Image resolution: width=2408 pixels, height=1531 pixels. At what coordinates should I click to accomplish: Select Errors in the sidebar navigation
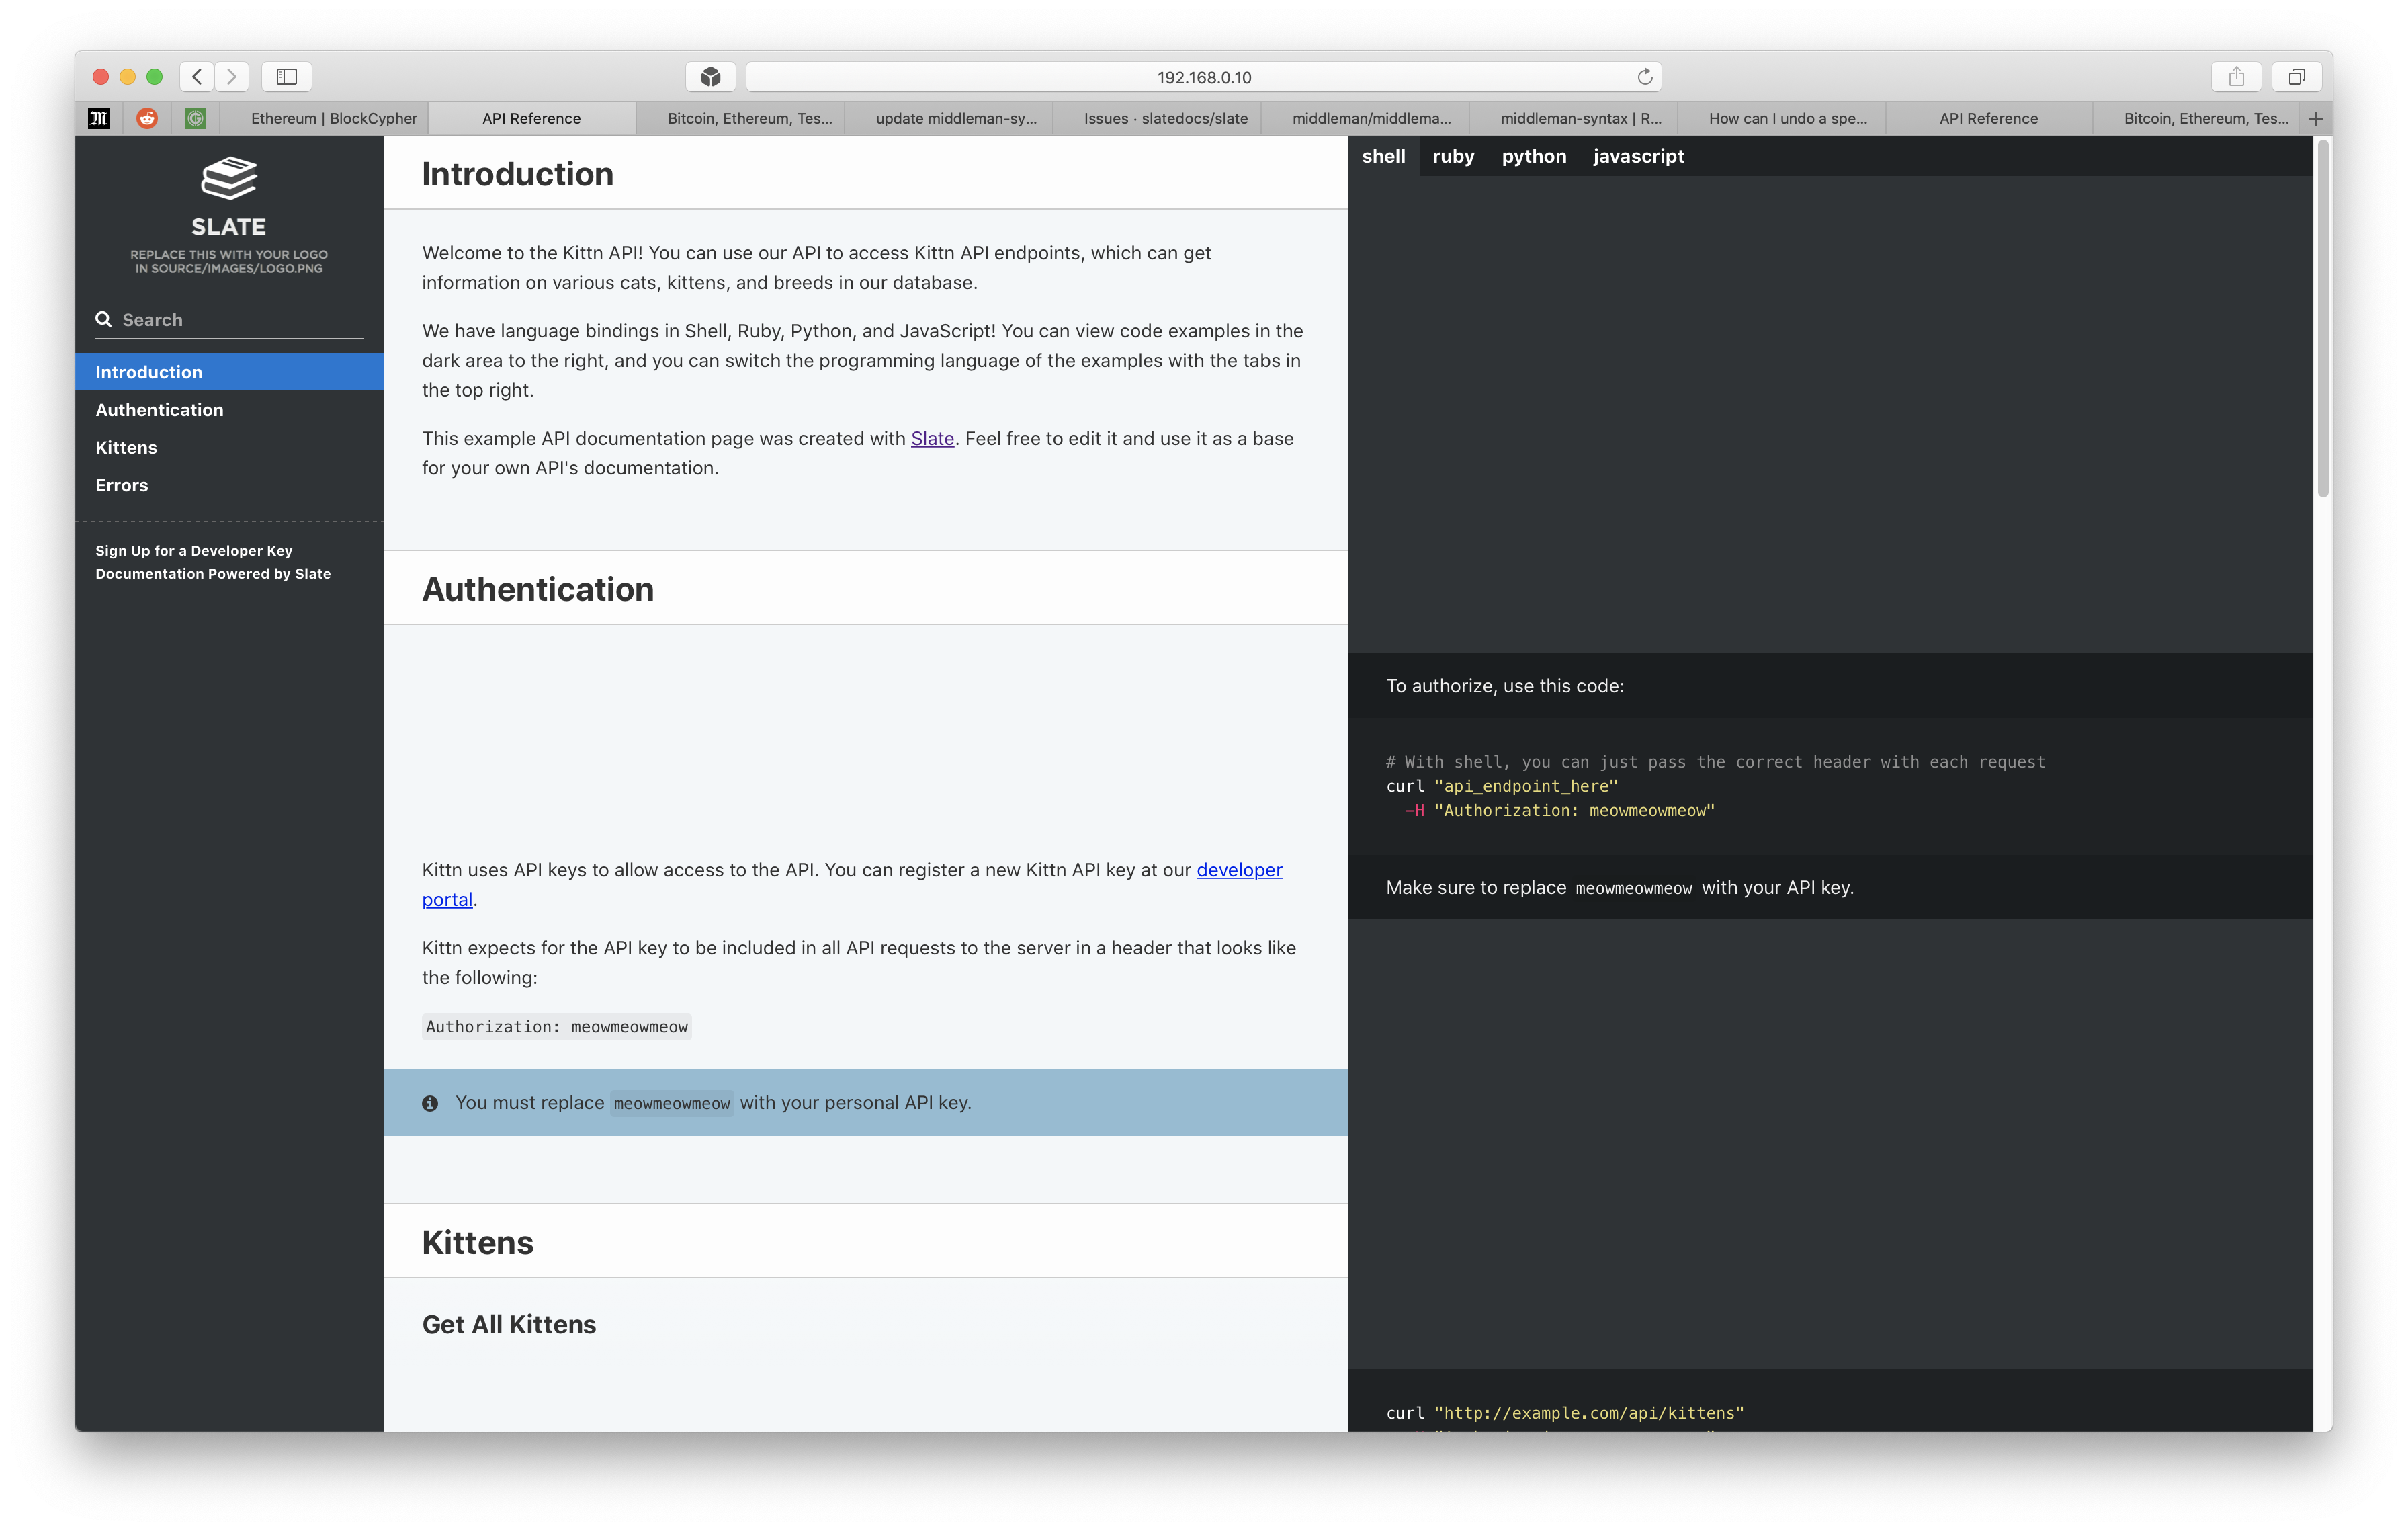pyautogui.click(x=229, y=485)
